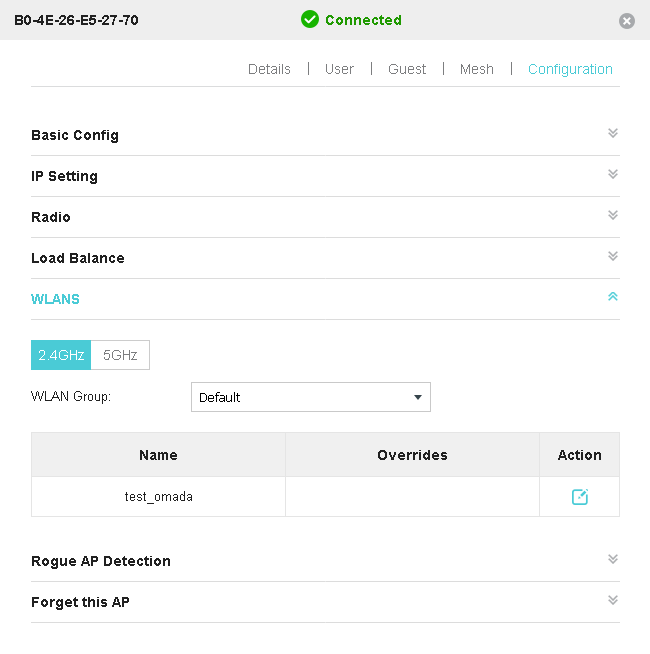The height and width of the screenshot is (654, 650).
Task: Switch to the 5GHz band
Action: pos(120,355)
